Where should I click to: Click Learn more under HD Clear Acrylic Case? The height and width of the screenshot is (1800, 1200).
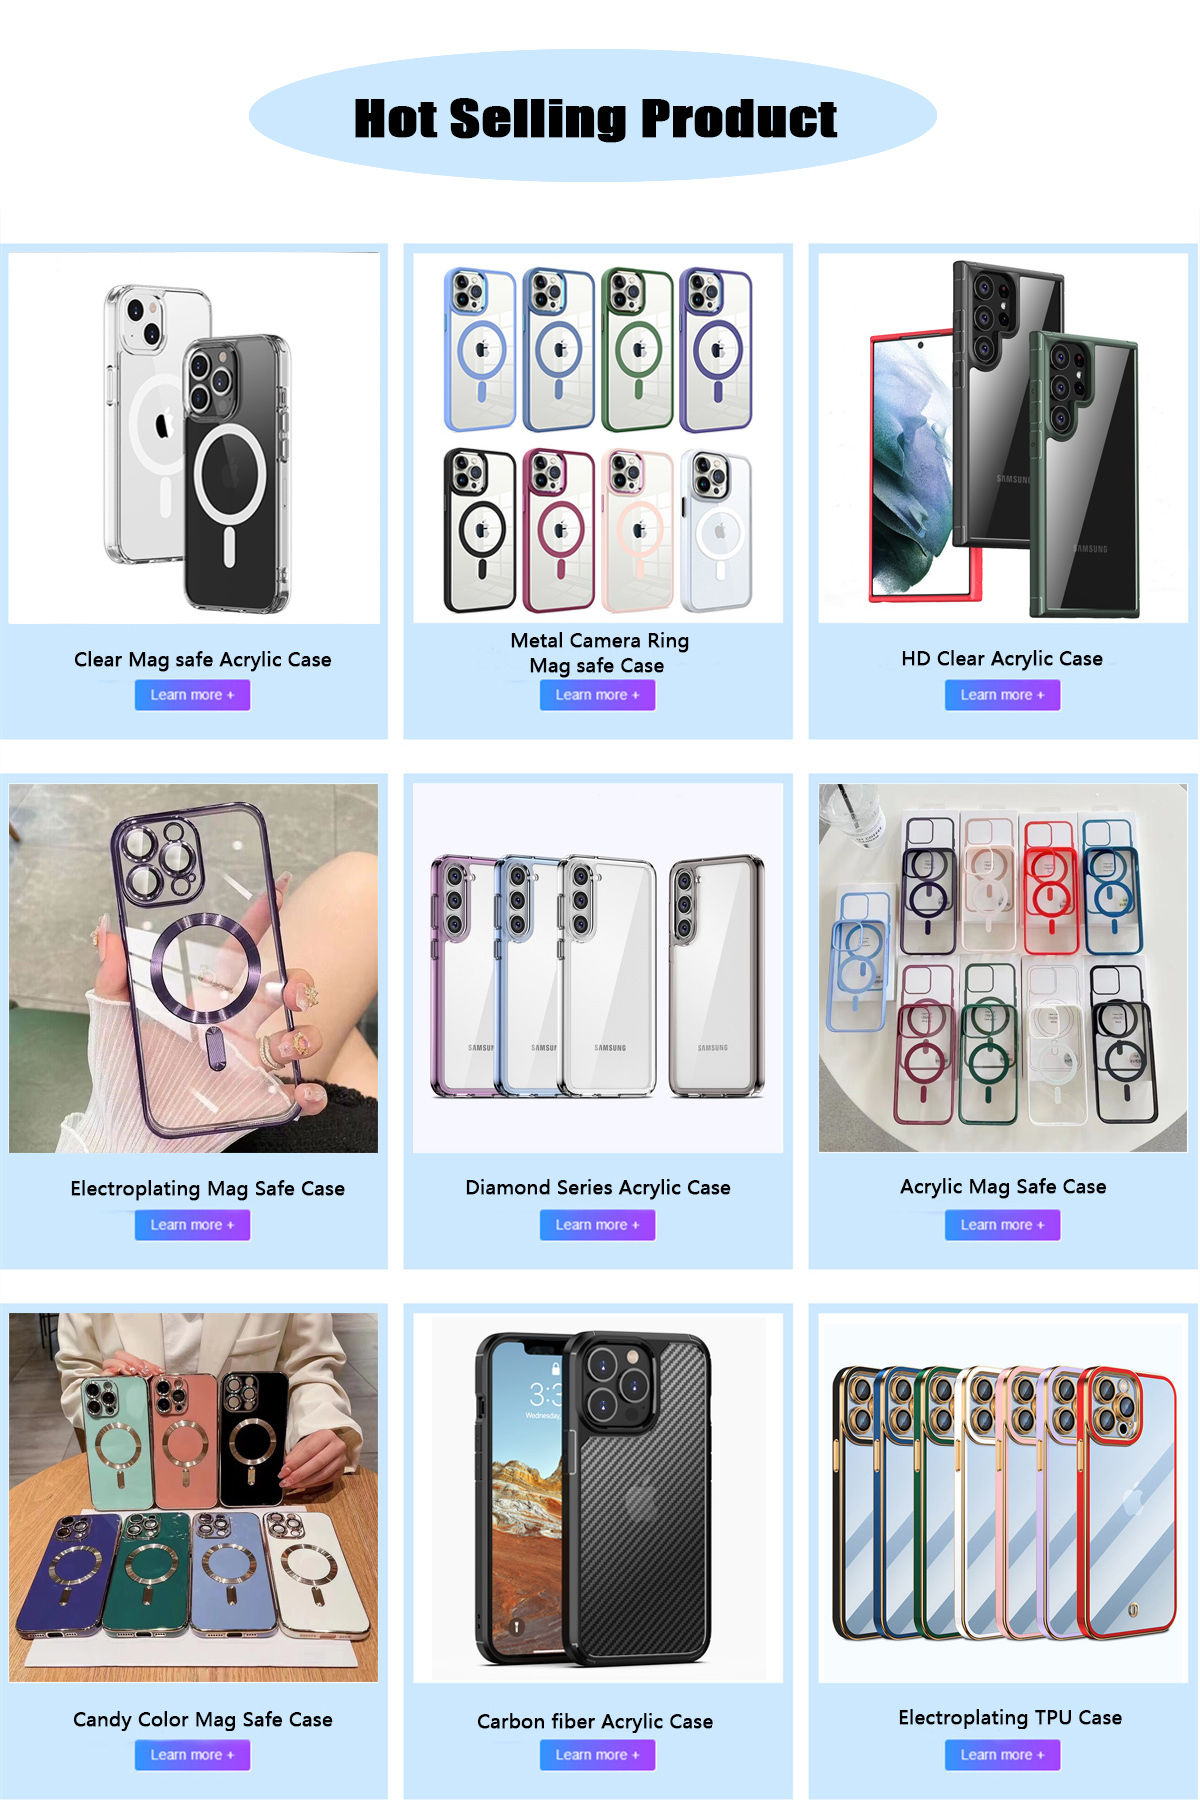tap(1002, 695)
